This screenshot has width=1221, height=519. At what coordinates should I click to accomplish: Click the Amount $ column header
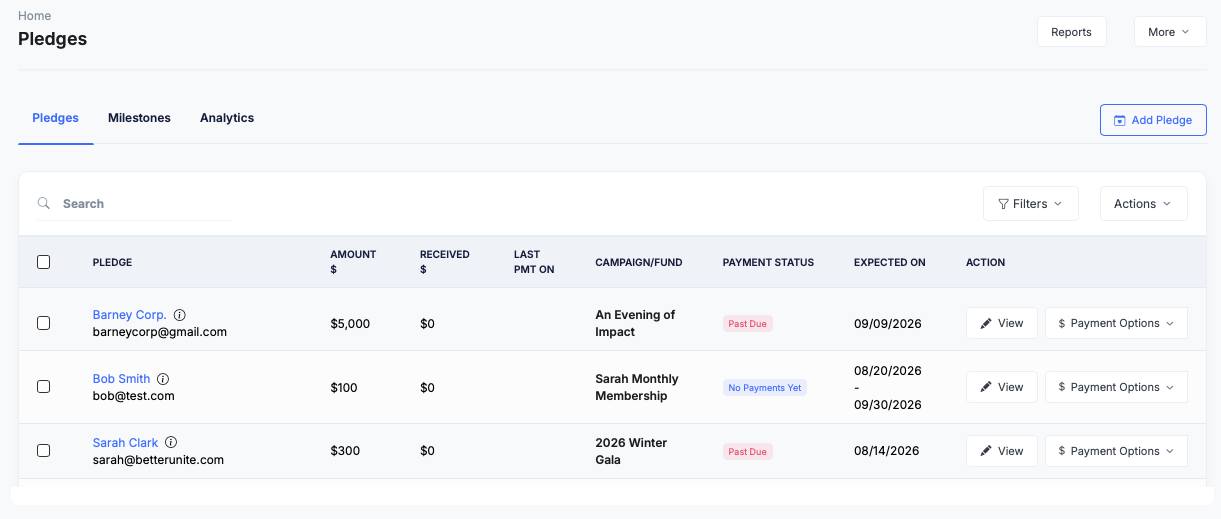[x=353, y=262]
